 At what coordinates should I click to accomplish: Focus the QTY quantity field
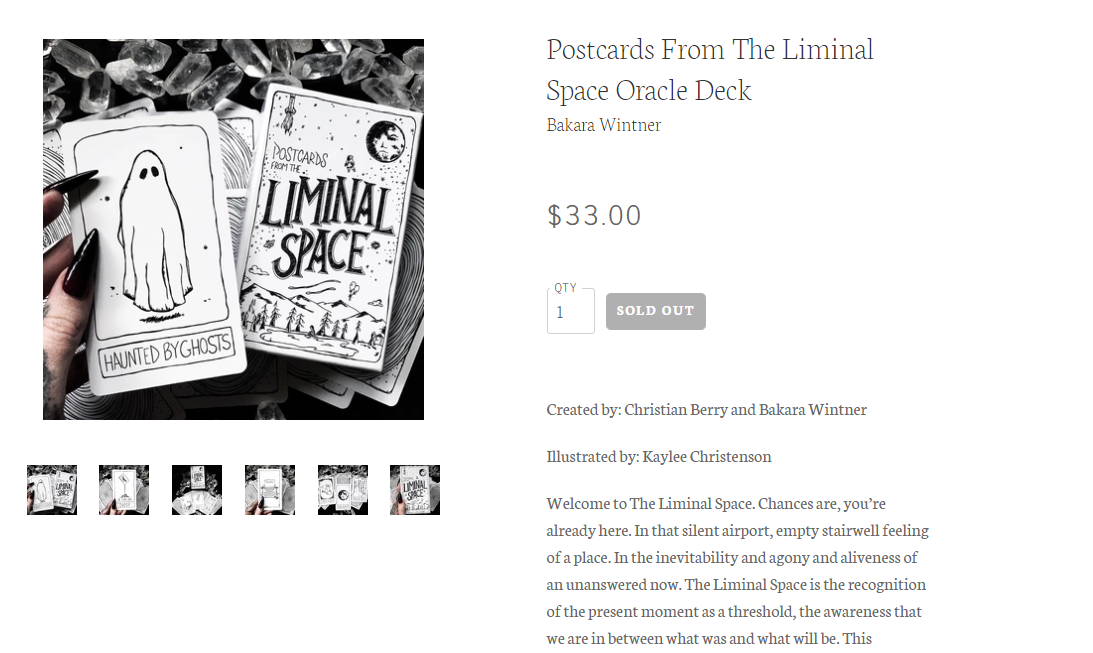pyautogui.click(x=571, y=312)
